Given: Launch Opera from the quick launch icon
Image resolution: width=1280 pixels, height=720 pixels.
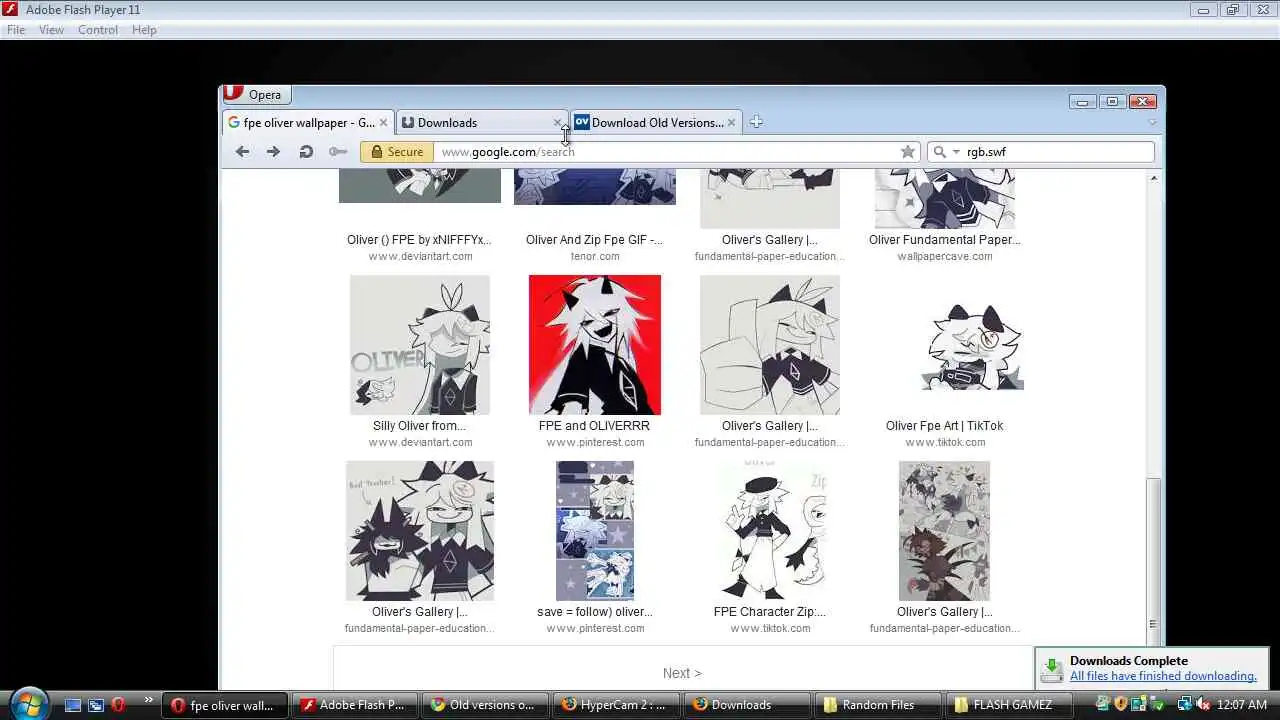Looking at the screenshot, I should [x=118, y=705].
